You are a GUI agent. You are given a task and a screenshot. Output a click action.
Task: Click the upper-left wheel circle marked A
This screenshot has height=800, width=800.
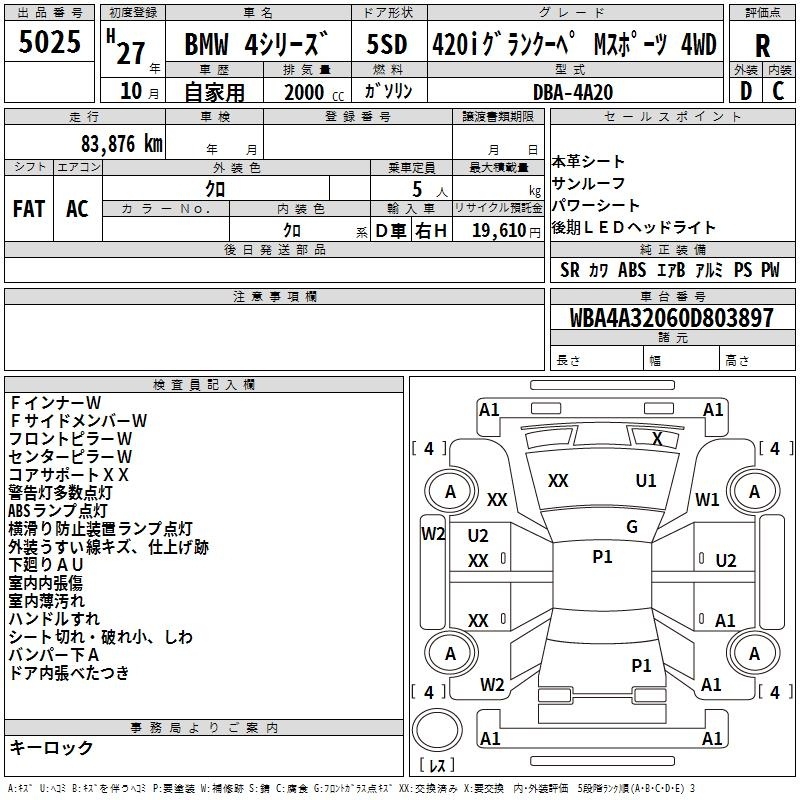[450, 491]
